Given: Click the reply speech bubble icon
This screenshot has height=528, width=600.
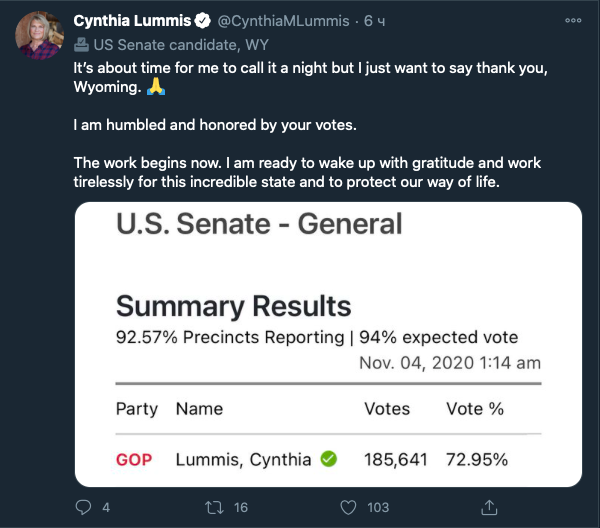Looking at the screenshot, I should (83, 507).
